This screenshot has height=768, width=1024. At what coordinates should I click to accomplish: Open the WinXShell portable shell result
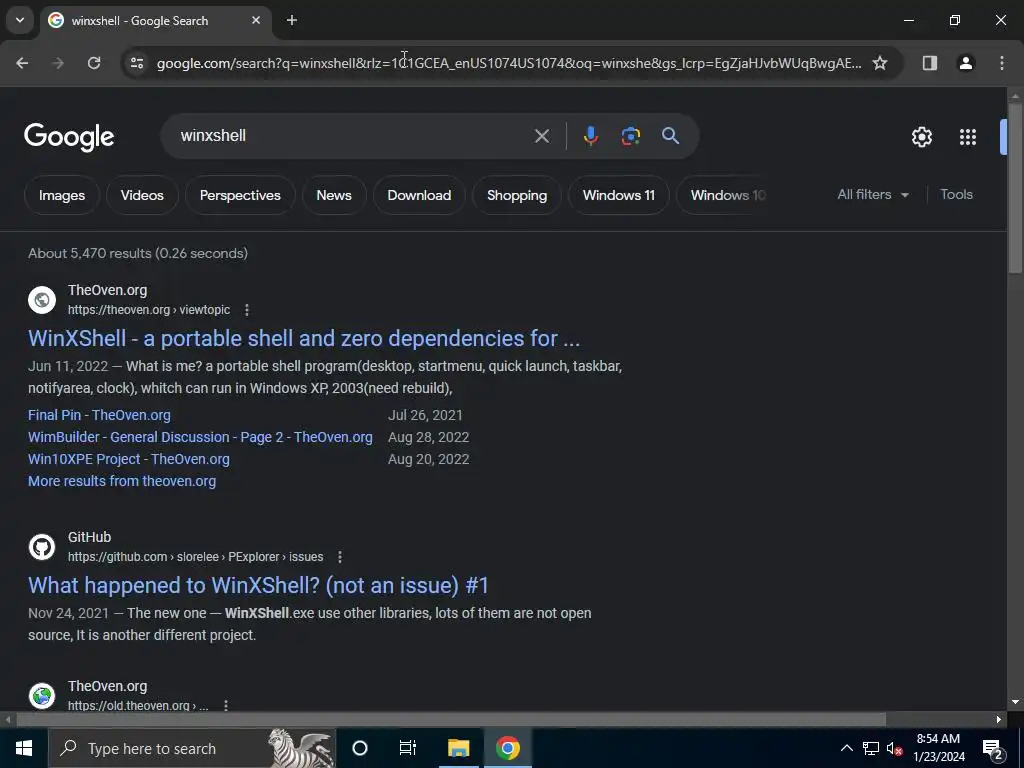click(304, 338)
